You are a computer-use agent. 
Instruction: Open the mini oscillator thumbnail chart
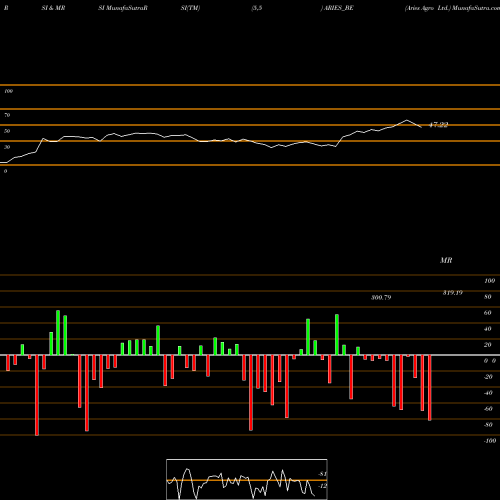click(x=247, y=479)
